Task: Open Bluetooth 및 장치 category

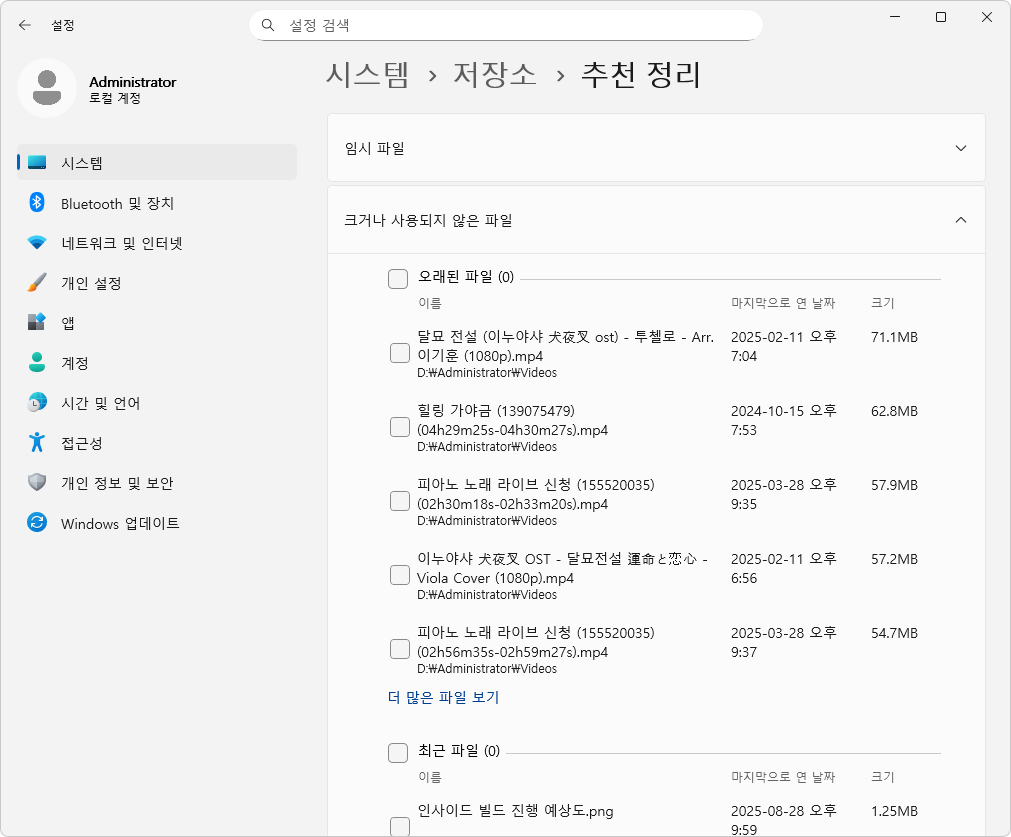Action: coord(157,203)
